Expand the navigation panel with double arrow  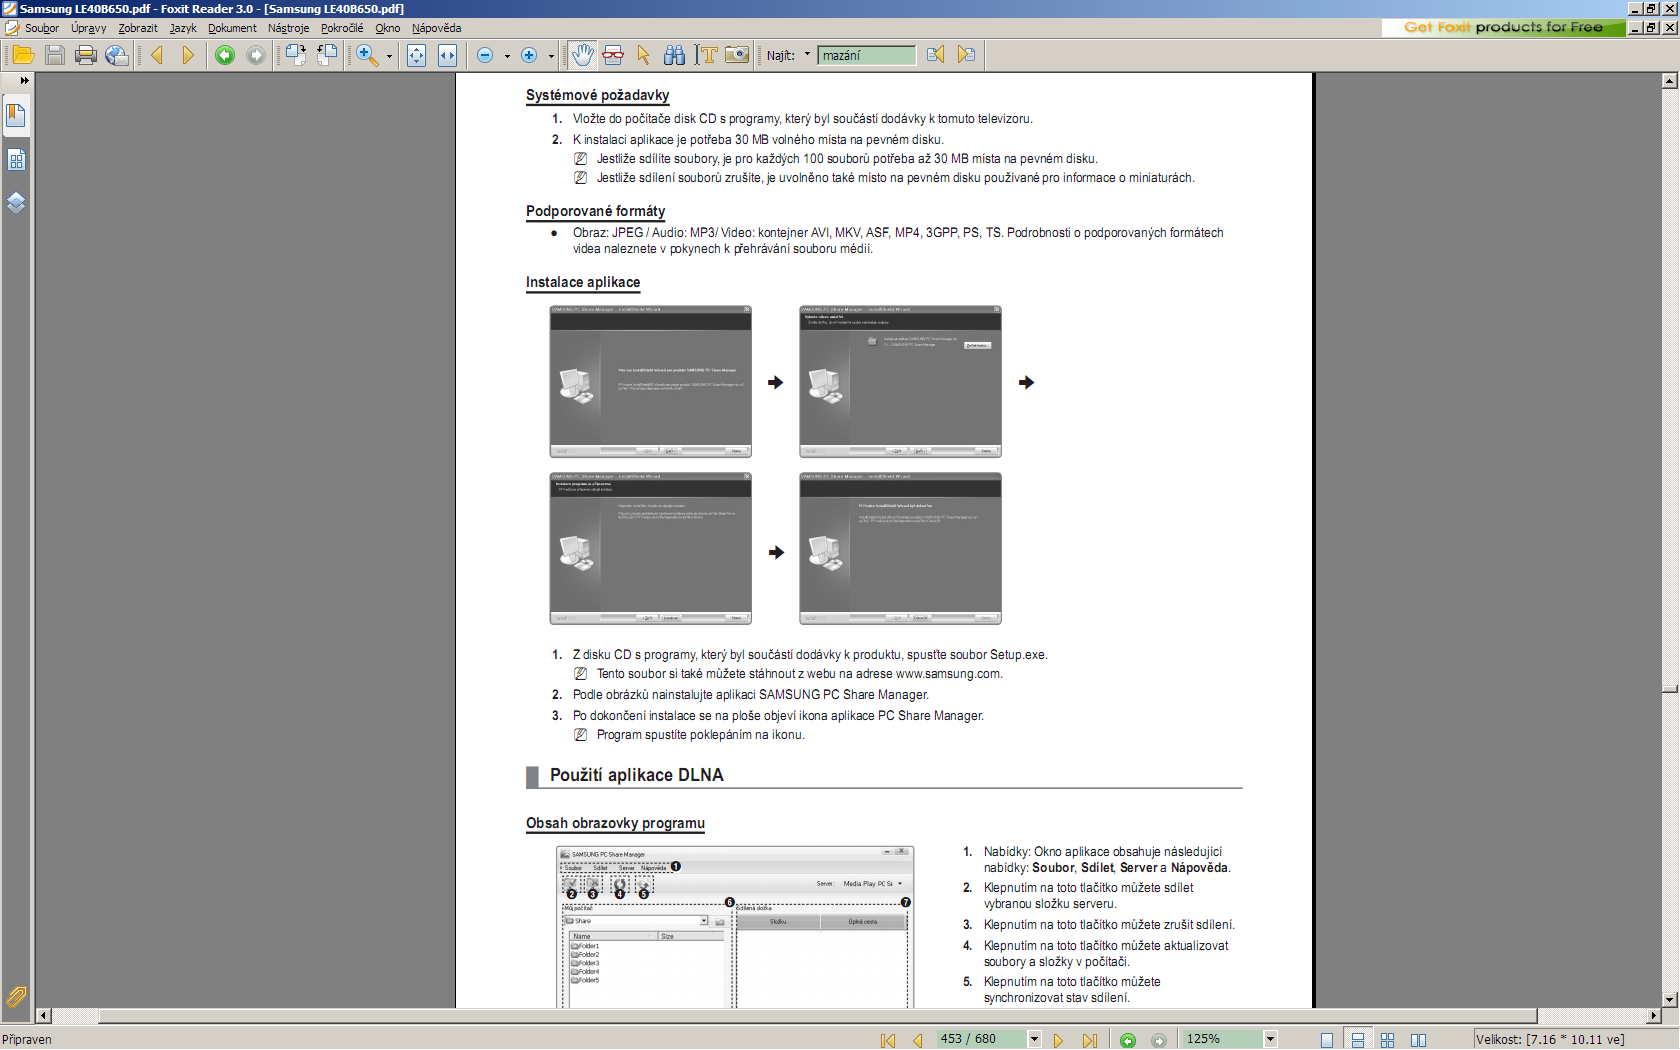tap(24, 80)
